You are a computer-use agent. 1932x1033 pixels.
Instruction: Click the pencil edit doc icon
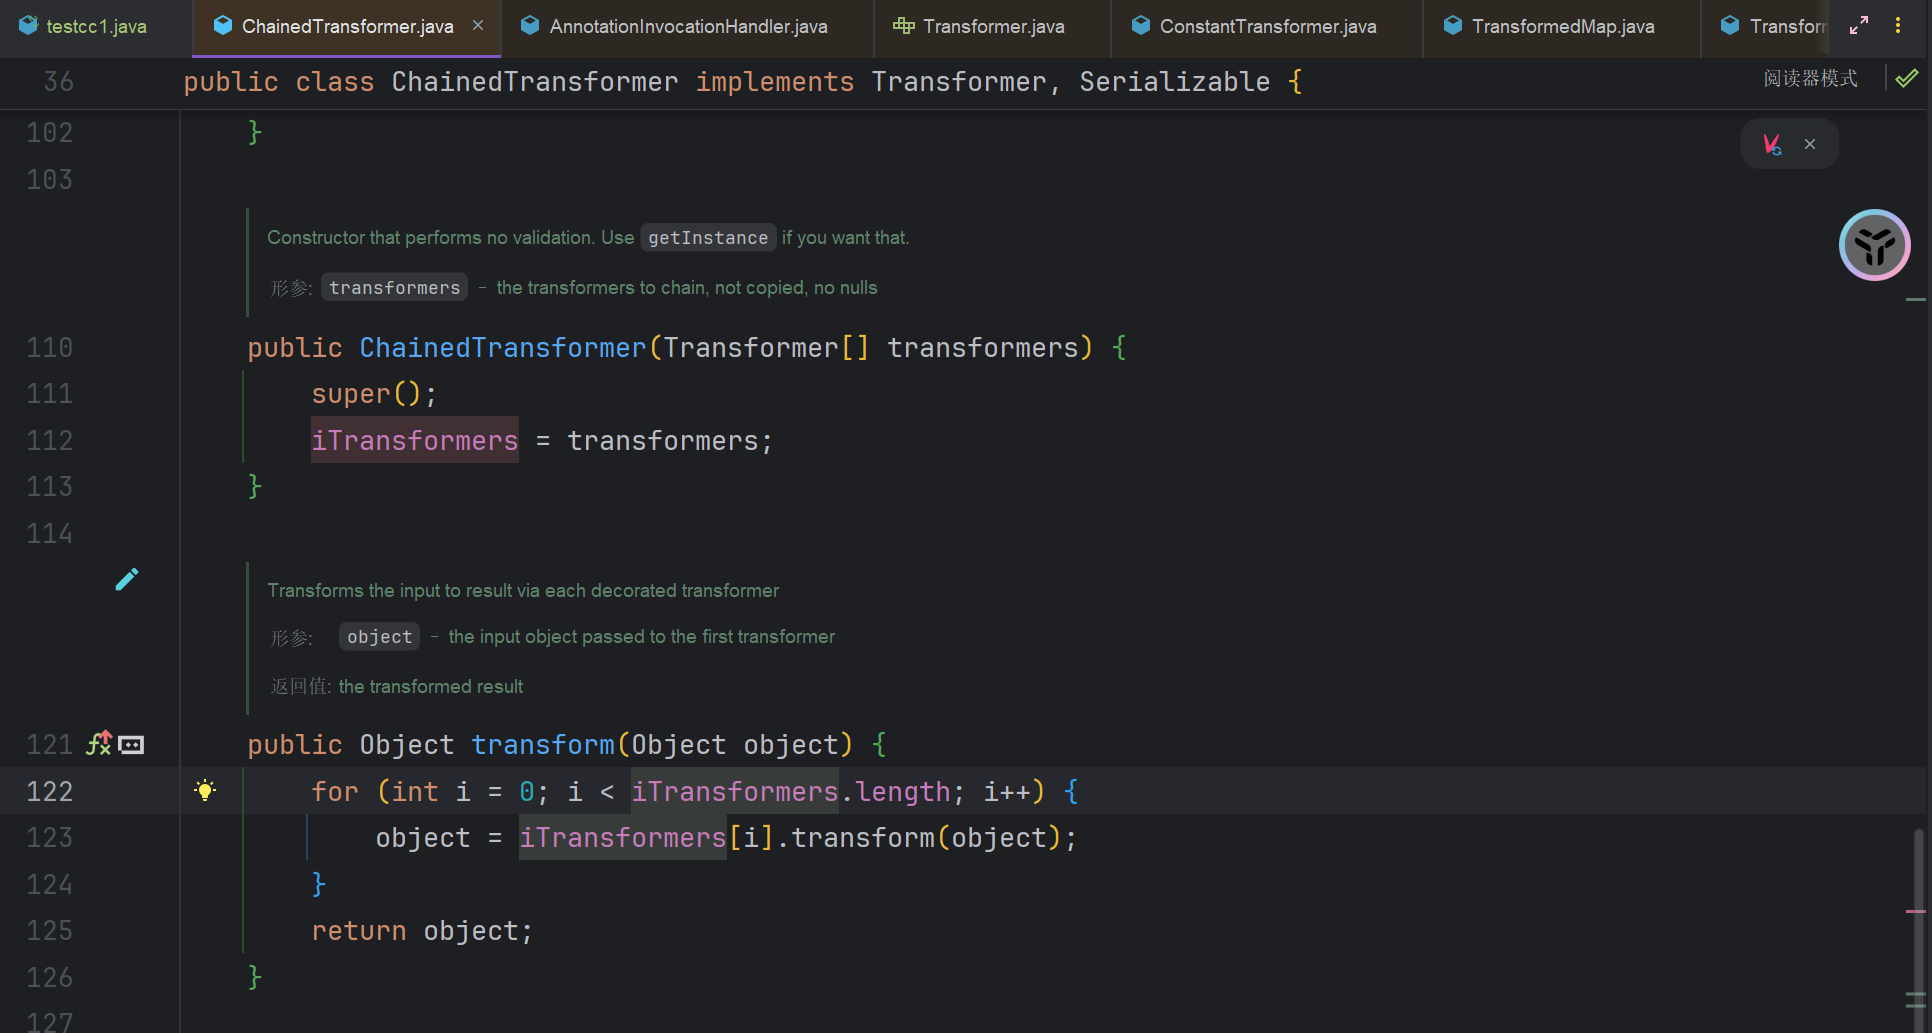(127, 580)
